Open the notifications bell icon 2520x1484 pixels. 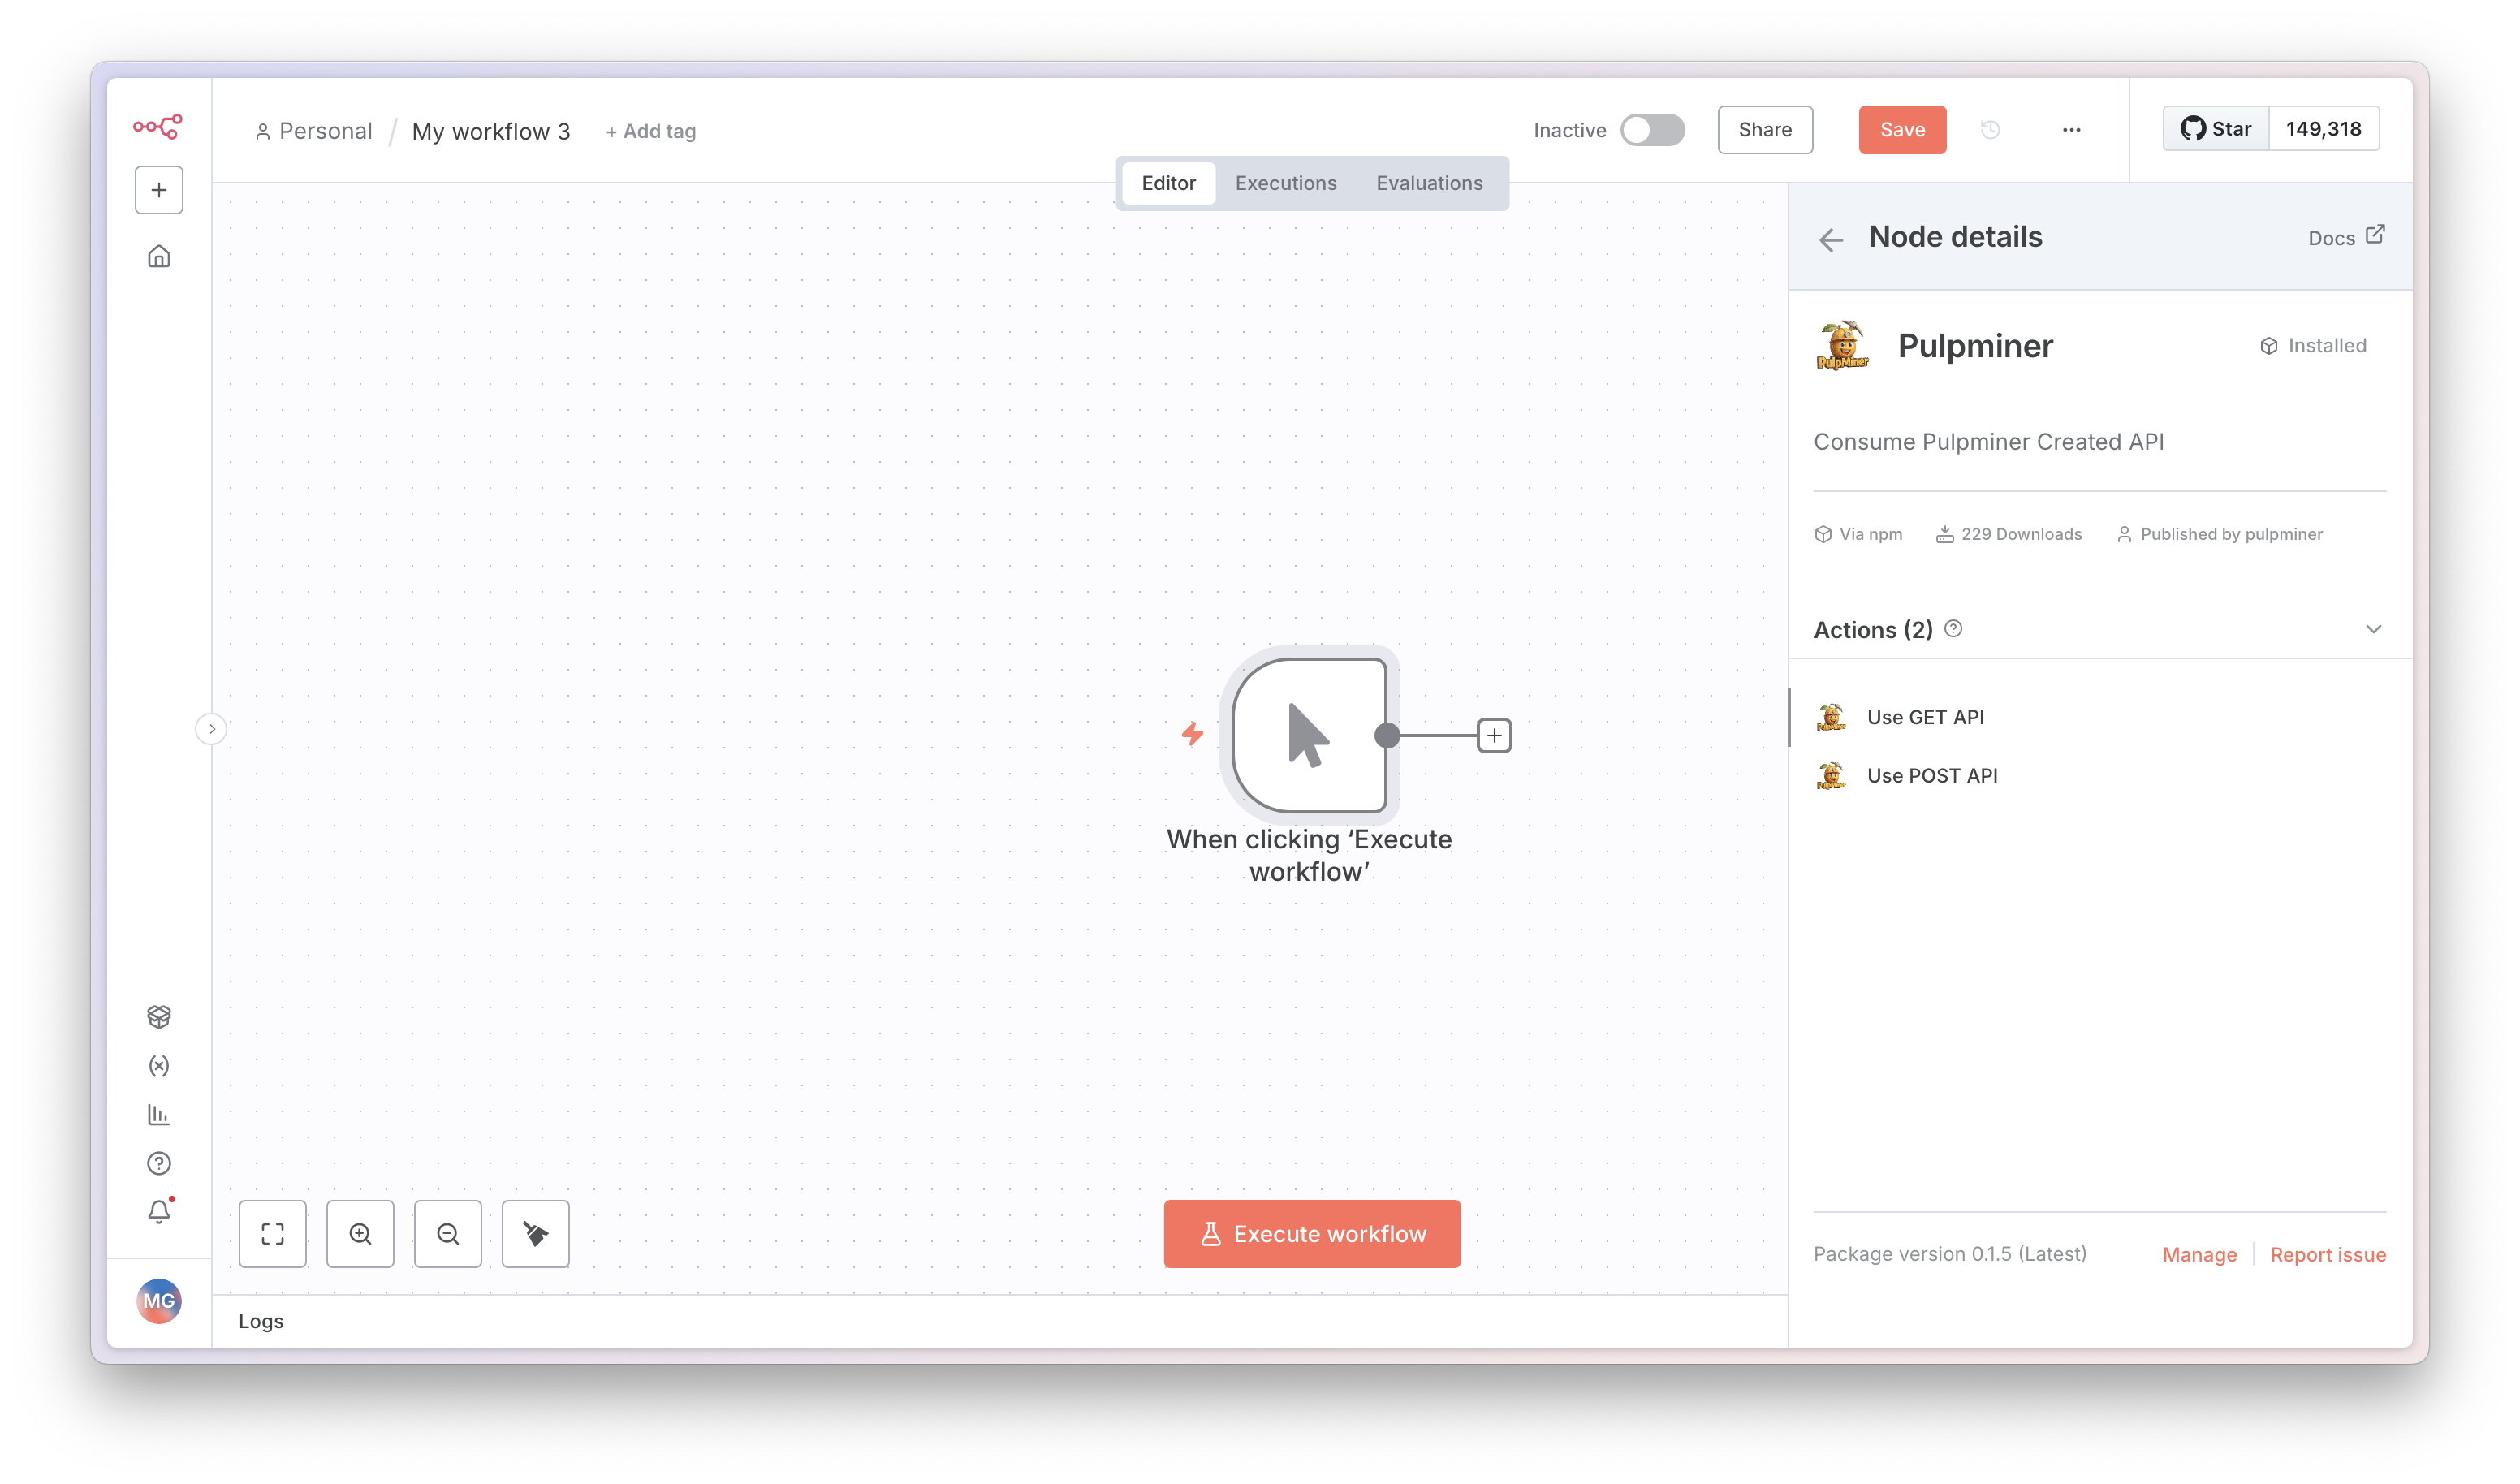[159, 1212]
